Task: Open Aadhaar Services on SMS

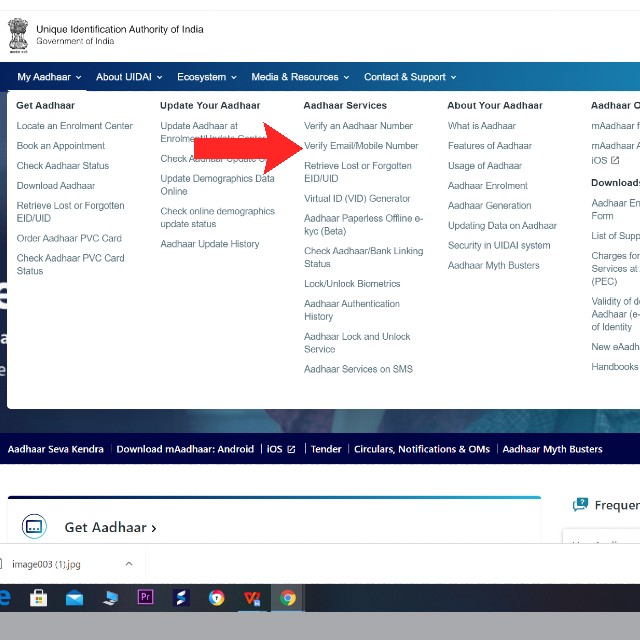Action: pos(358,369)
